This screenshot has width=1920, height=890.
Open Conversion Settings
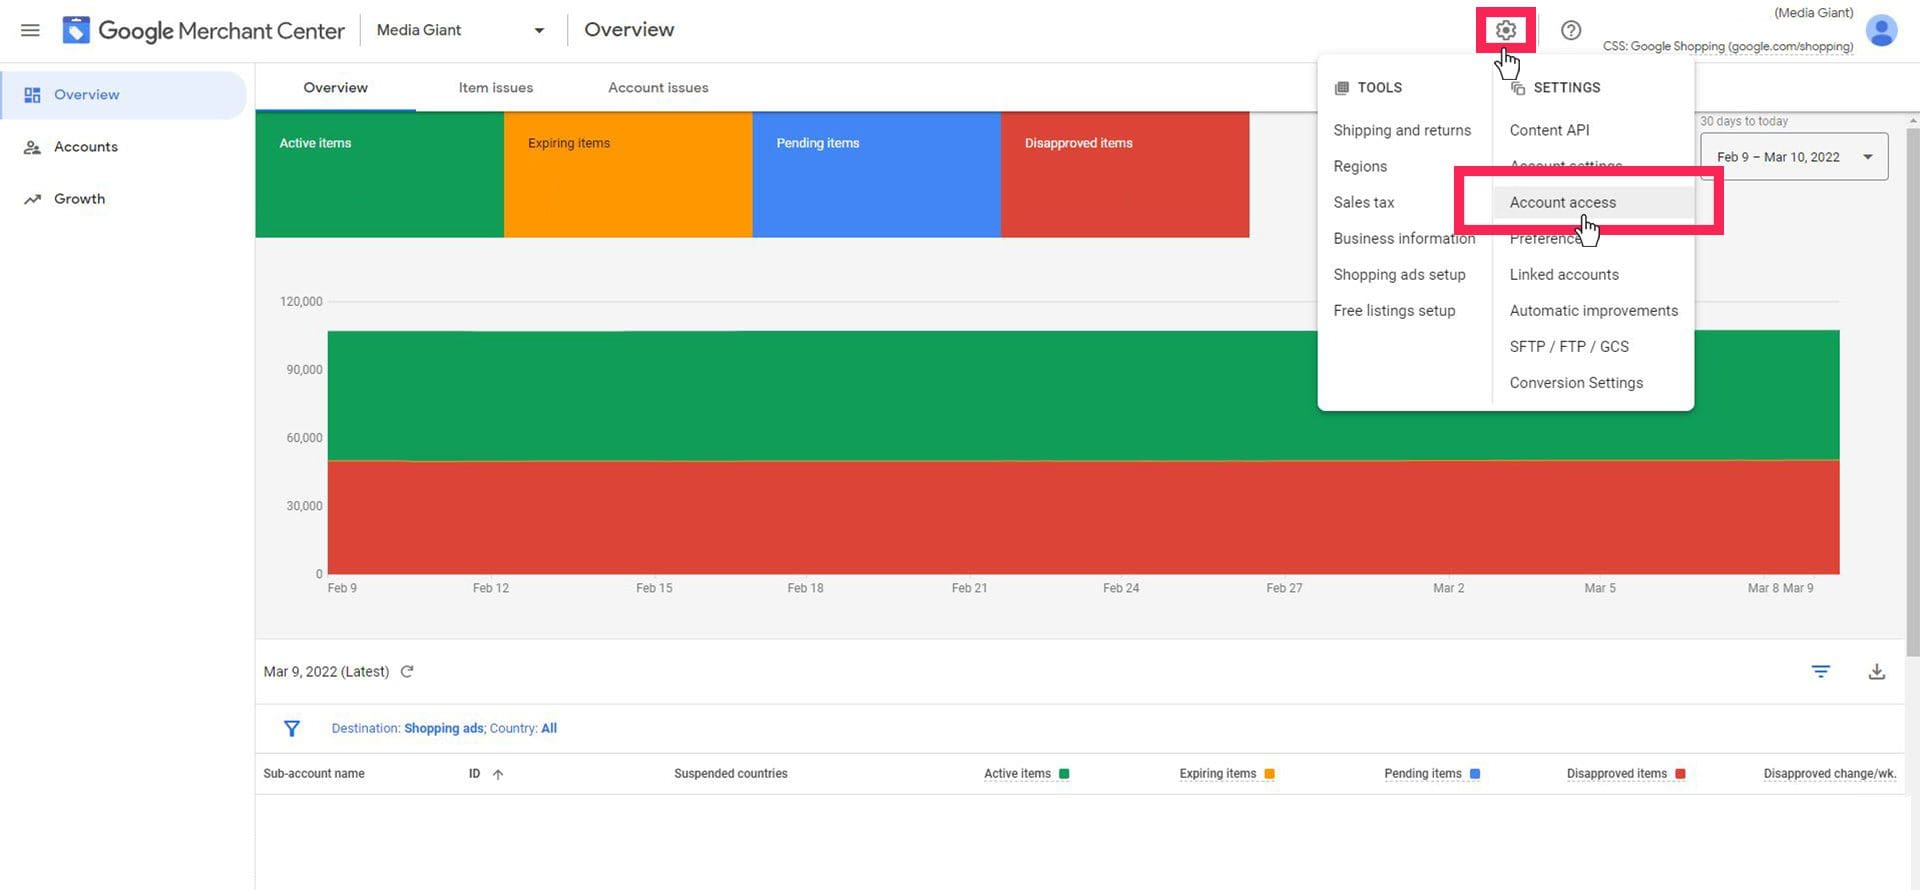coord(1576,382)
